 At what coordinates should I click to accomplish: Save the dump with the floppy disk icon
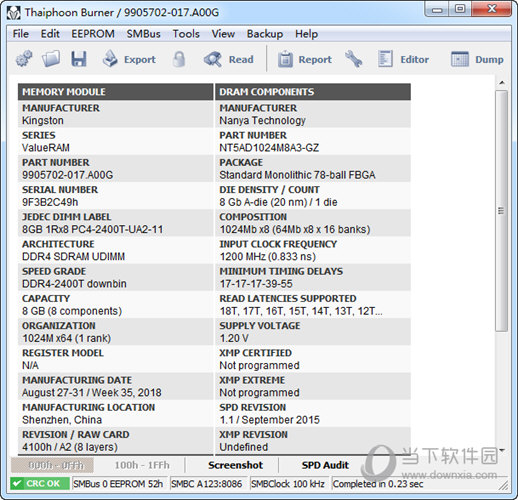[x=79, y=59]
